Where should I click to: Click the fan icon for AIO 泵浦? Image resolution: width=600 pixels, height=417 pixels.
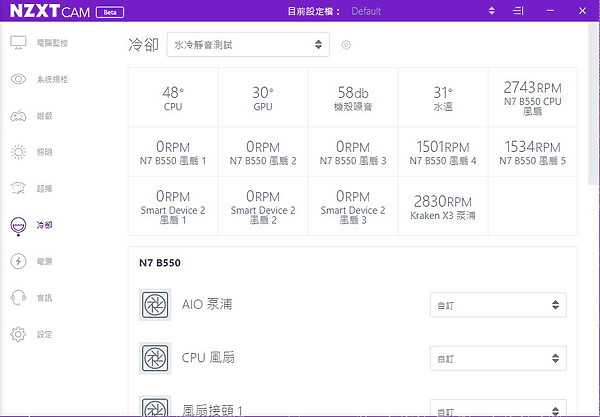pyautogui.click(x=155, y=305)
